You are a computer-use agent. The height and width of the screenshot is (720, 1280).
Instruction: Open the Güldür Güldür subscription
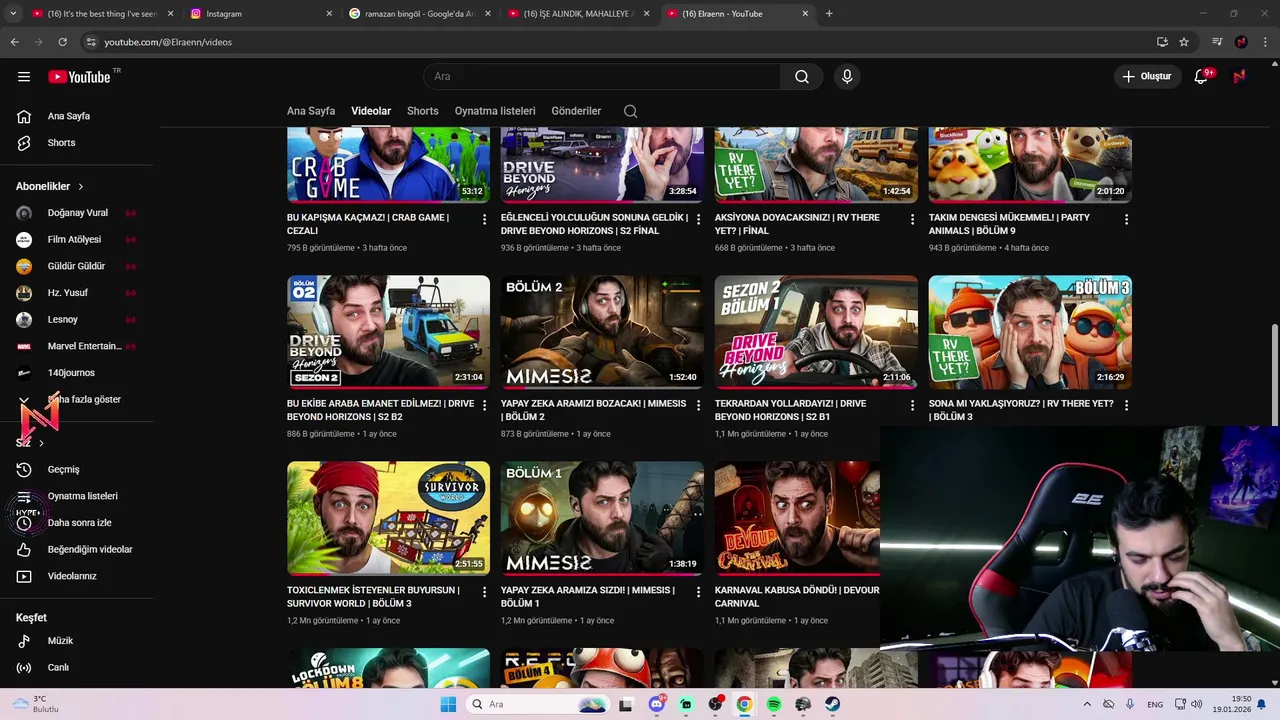(77, 266)
